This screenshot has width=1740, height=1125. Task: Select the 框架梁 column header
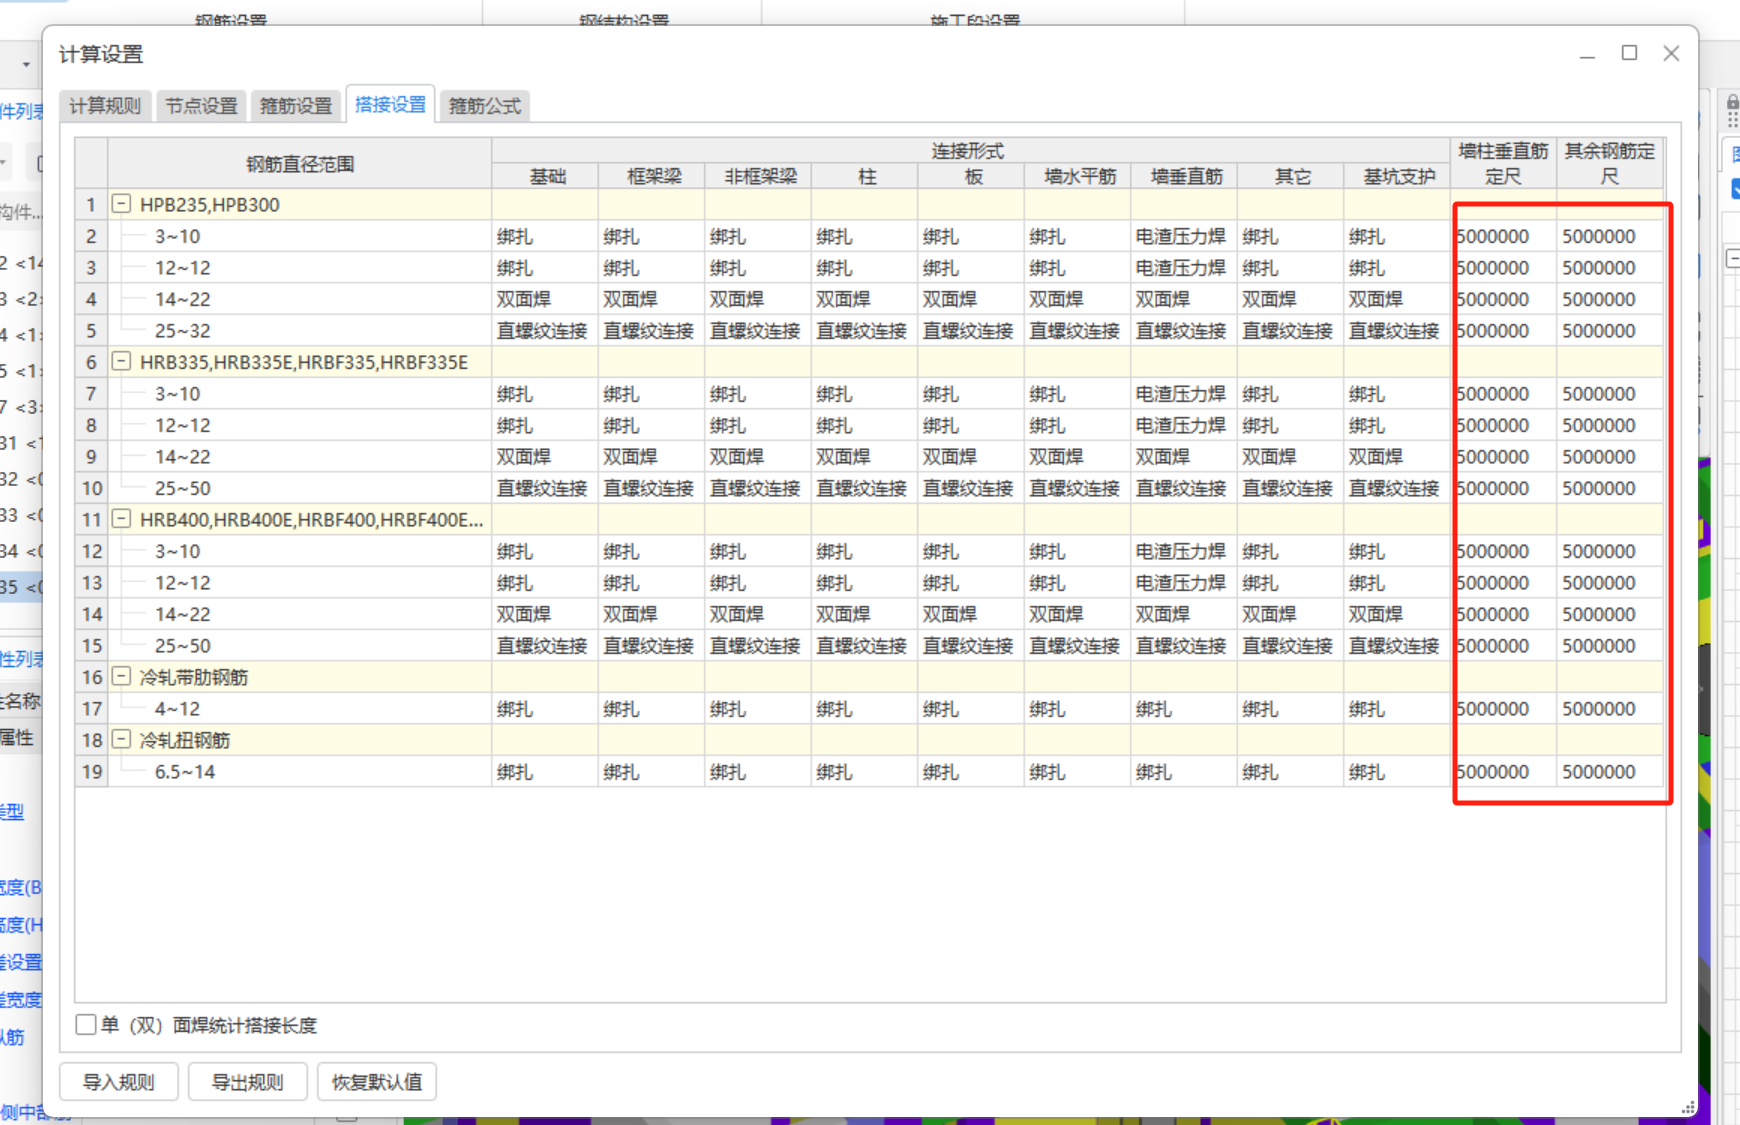(x=653, y=177)
